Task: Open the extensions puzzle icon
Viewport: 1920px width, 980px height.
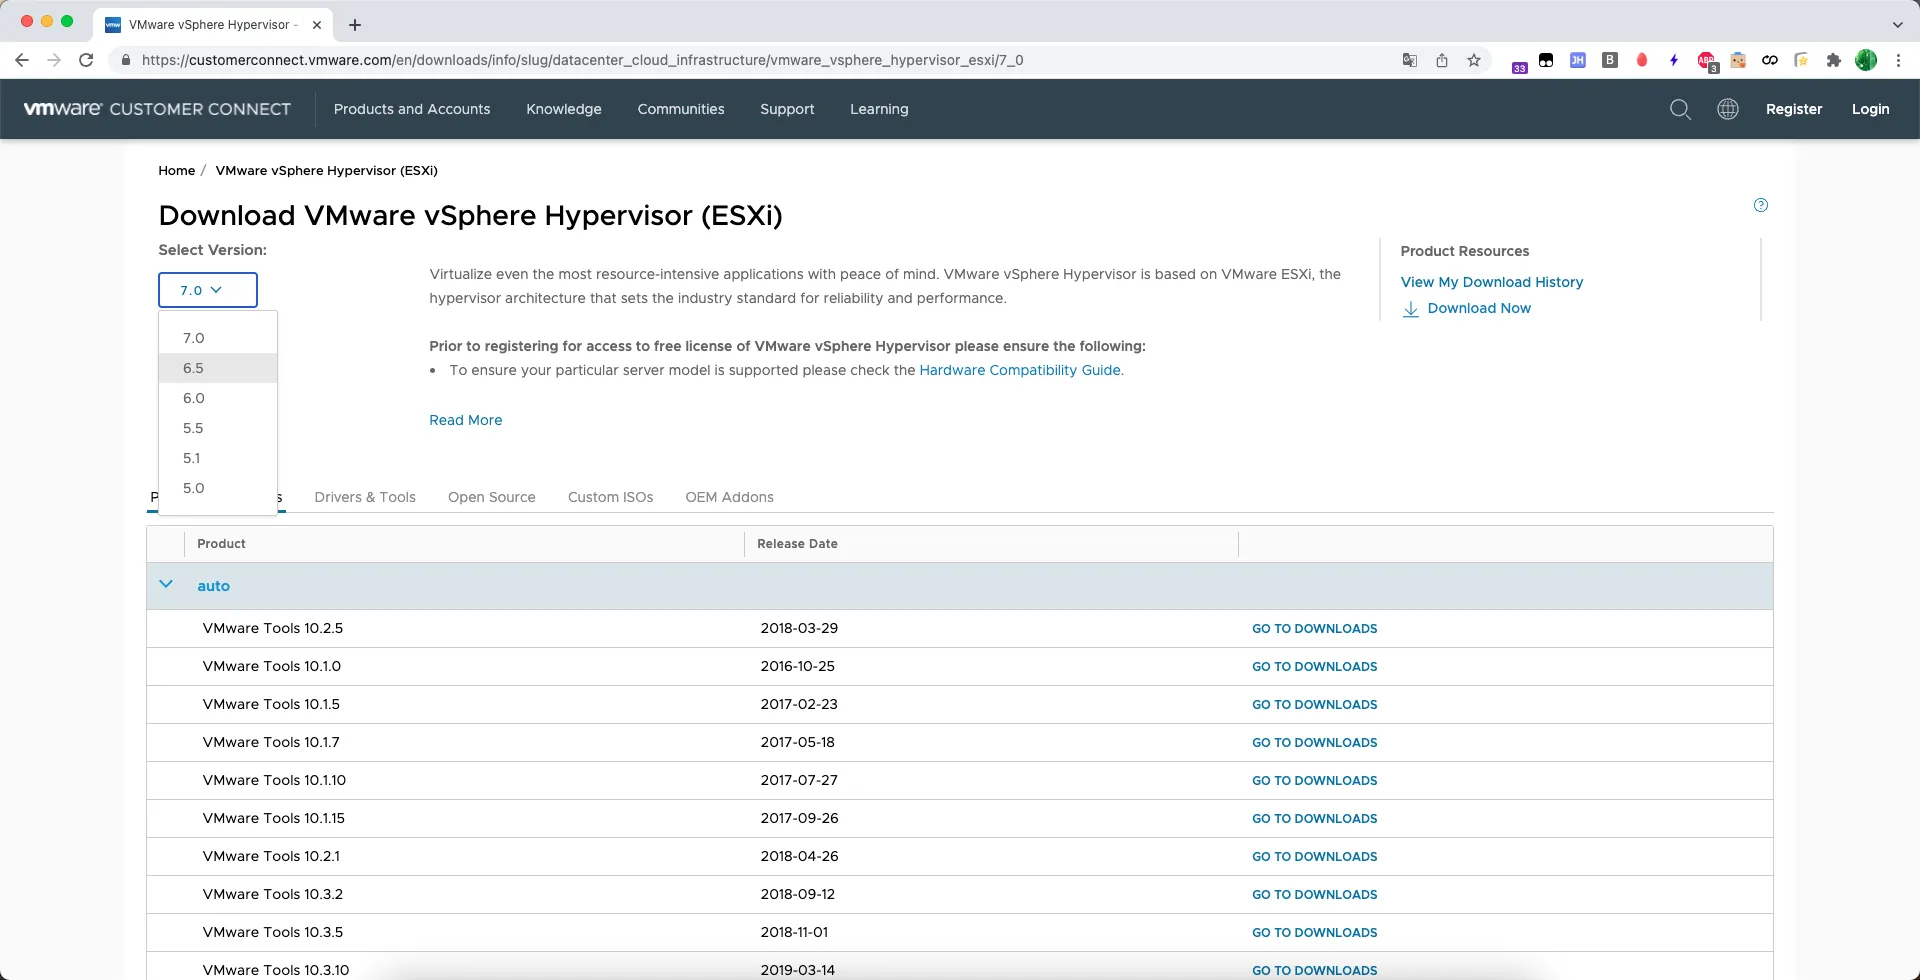Action: (x=1833, y=60)
